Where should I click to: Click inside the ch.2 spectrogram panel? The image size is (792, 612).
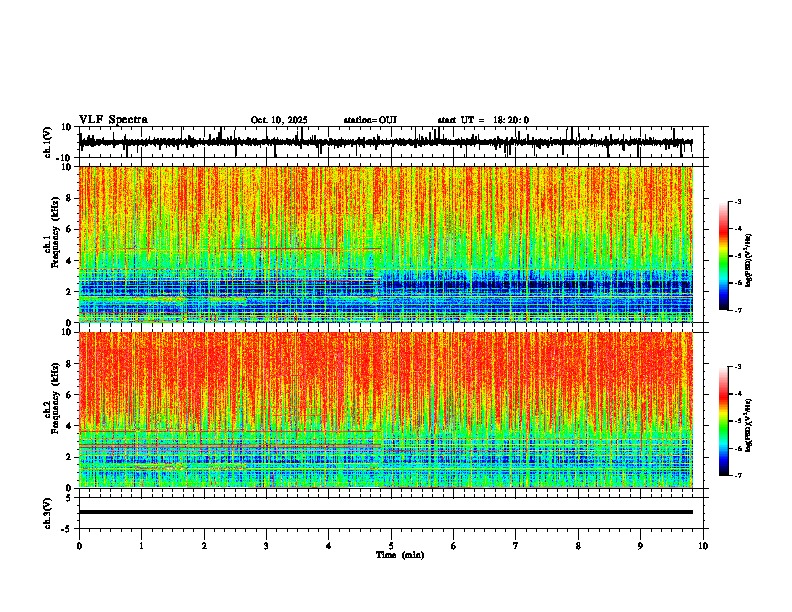[x=386, y=410]
